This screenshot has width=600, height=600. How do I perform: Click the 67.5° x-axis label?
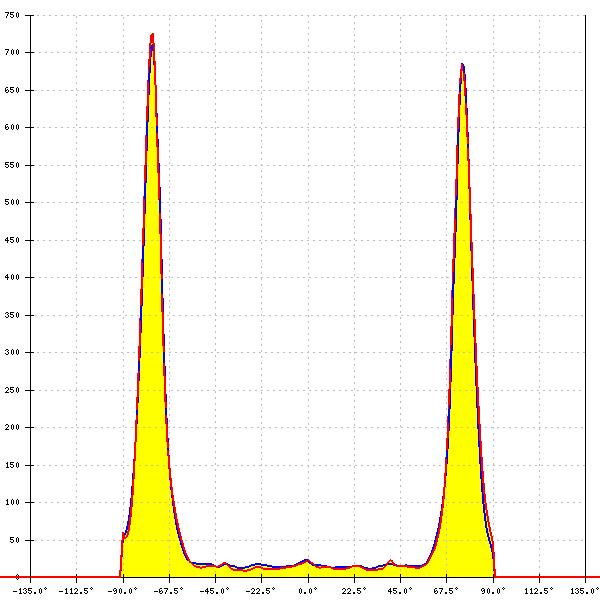(x=447, y=591)
